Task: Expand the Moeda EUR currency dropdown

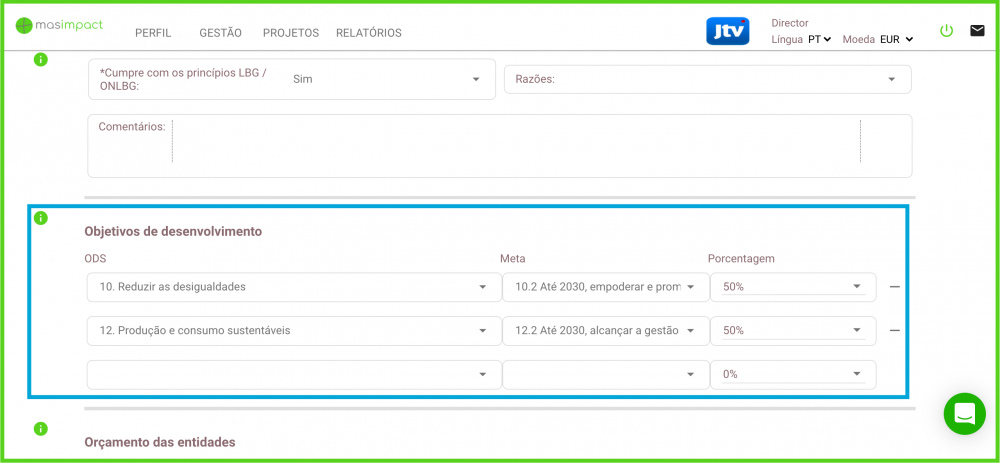Action: point(896,40)
